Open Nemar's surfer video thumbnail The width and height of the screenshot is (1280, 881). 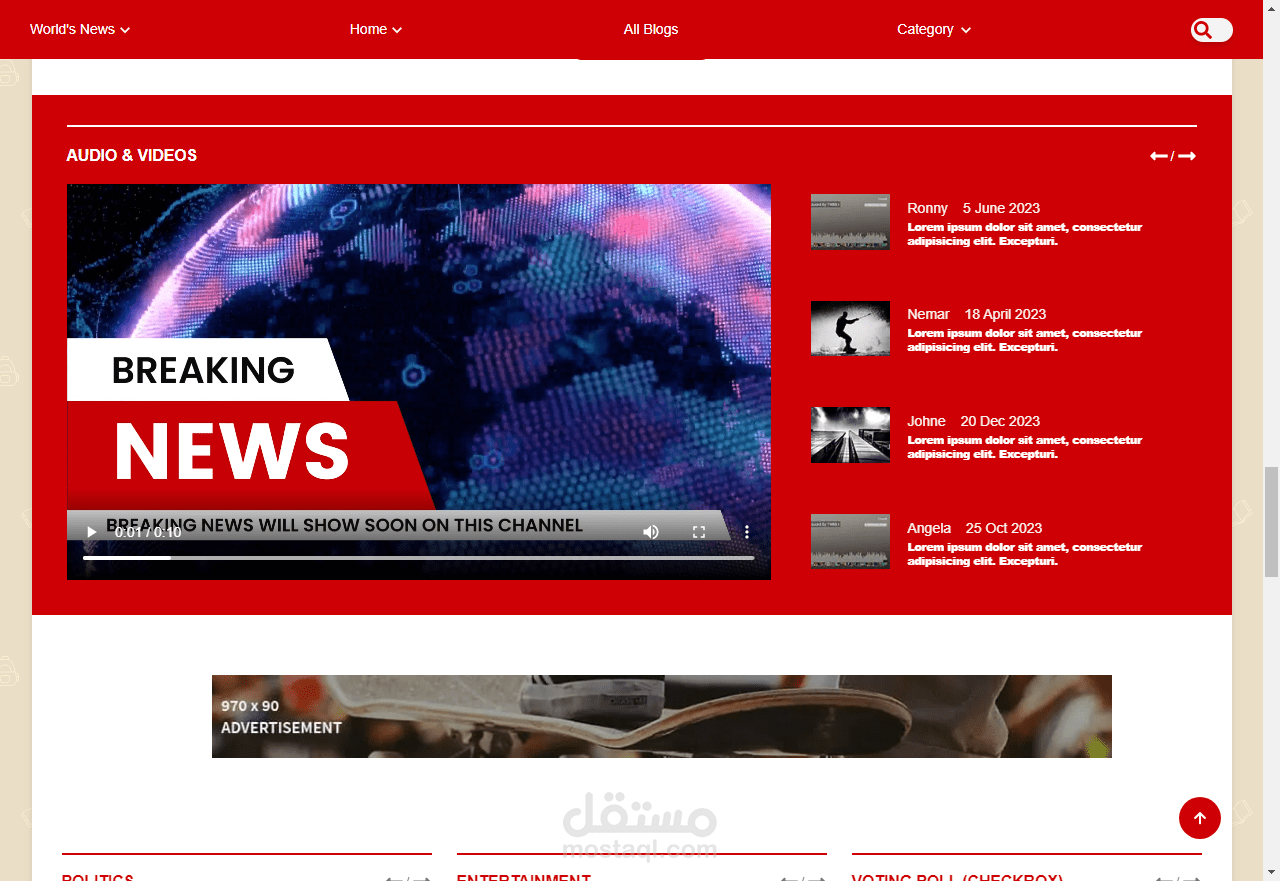850,328
